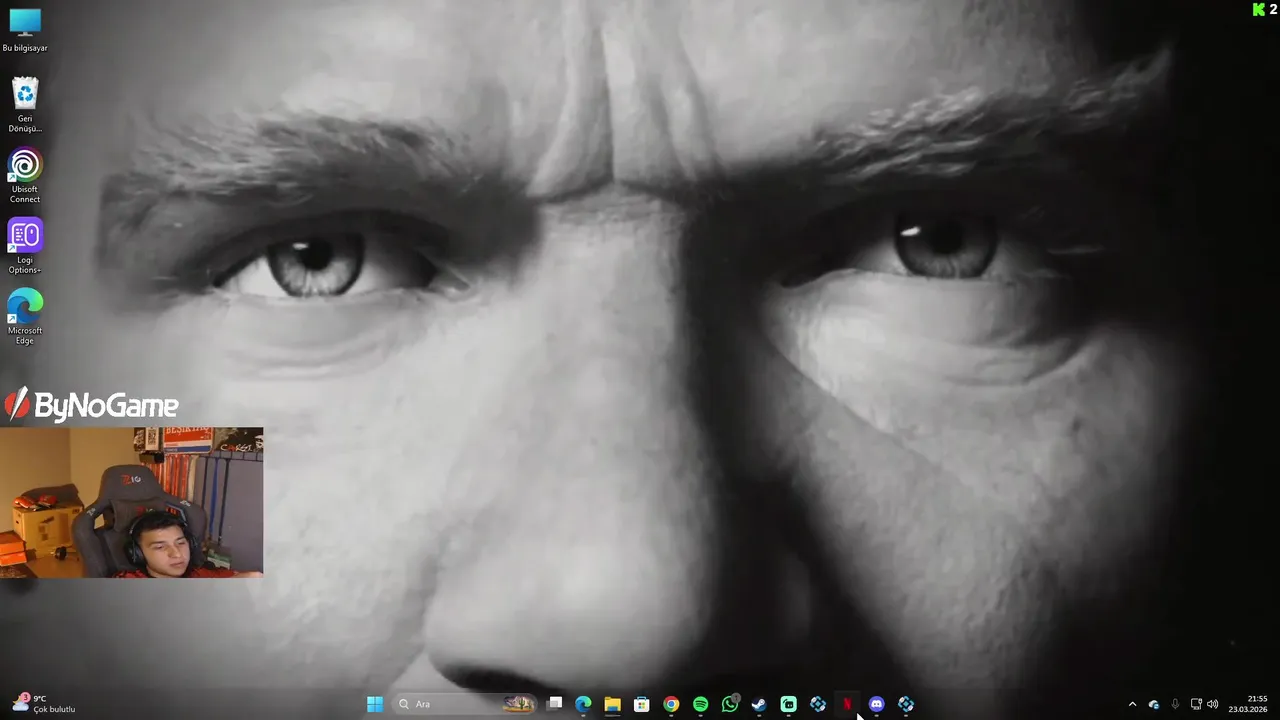The image size is (1280, 720).
Task: Open Netflix from the taskbar
Action: pos(847,704)
